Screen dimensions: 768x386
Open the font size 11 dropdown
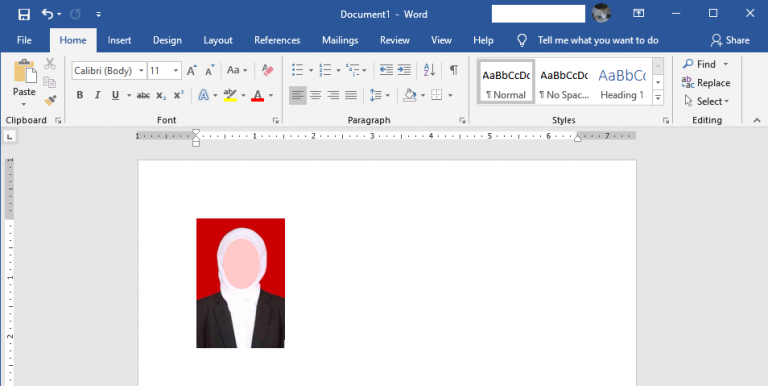coord(176,71)
